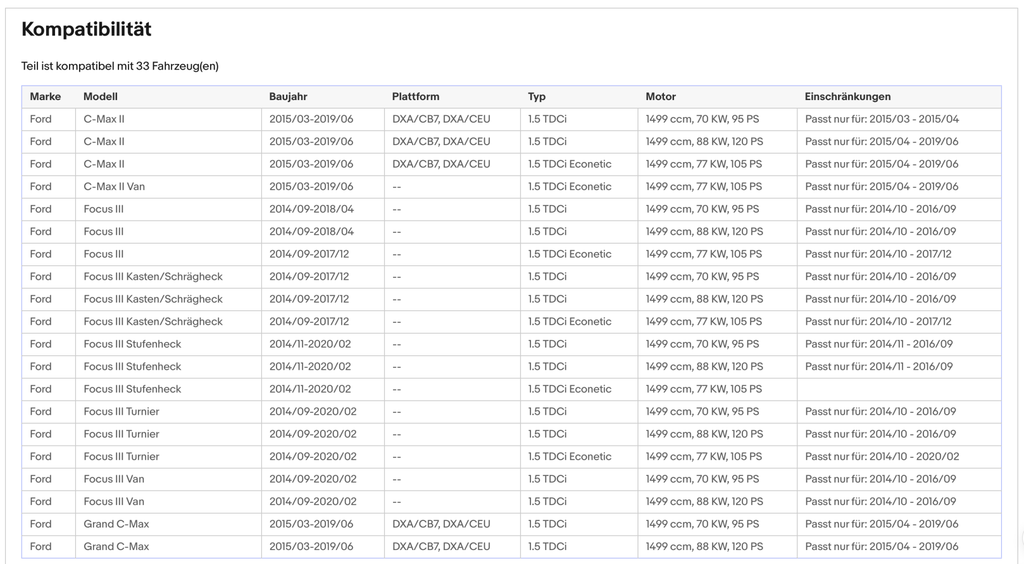This screenshot has height=564, width=1024.
Task: Click the Einschränkungen column header
Action: (x=848, y=97)
